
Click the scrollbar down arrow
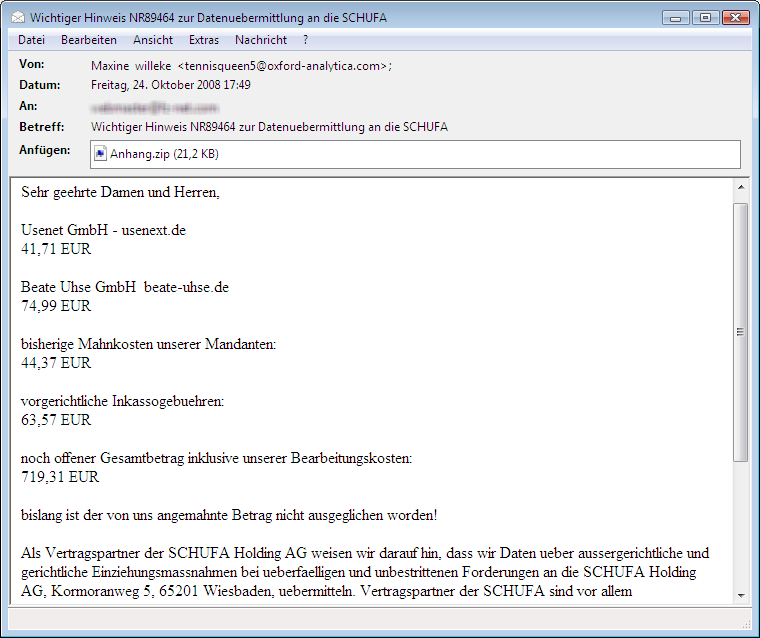pos(741,595)
